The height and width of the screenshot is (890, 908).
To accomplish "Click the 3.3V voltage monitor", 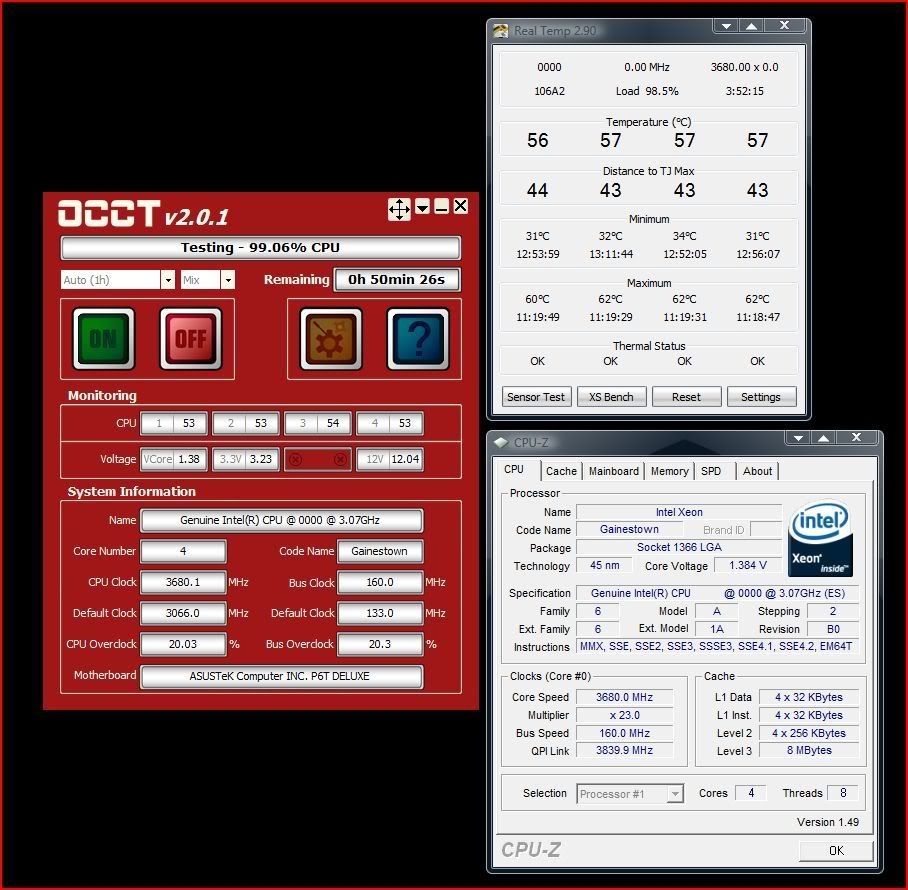I will (x=246, y=459).
